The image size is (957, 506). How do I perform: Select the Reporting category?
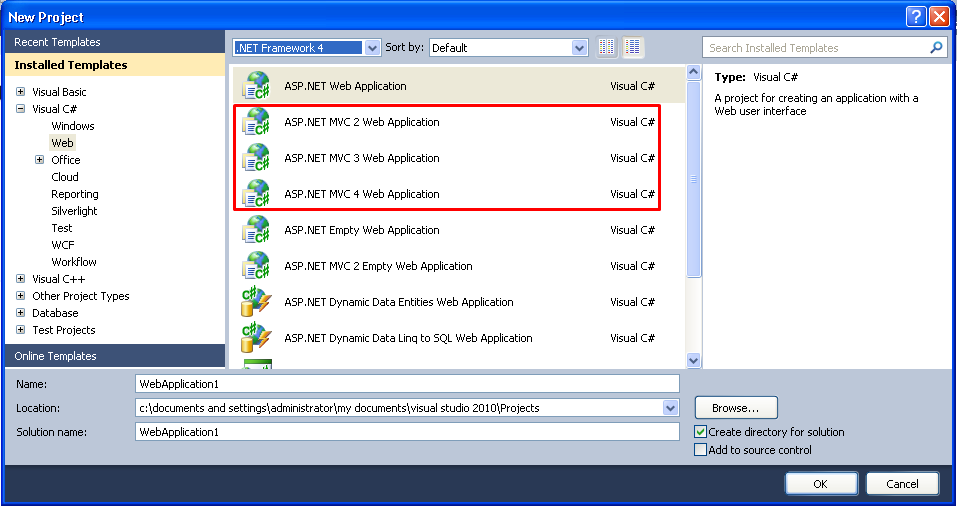74,194
